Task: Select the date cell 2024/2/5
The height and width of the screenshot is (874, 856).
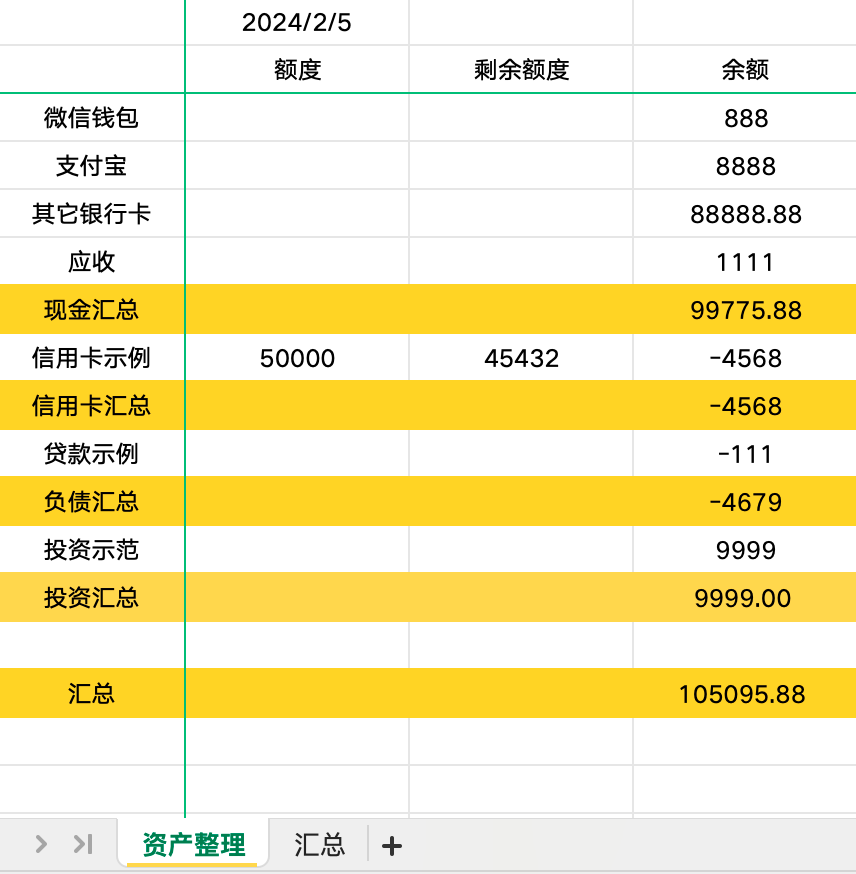Action: [x=297, y=22]
